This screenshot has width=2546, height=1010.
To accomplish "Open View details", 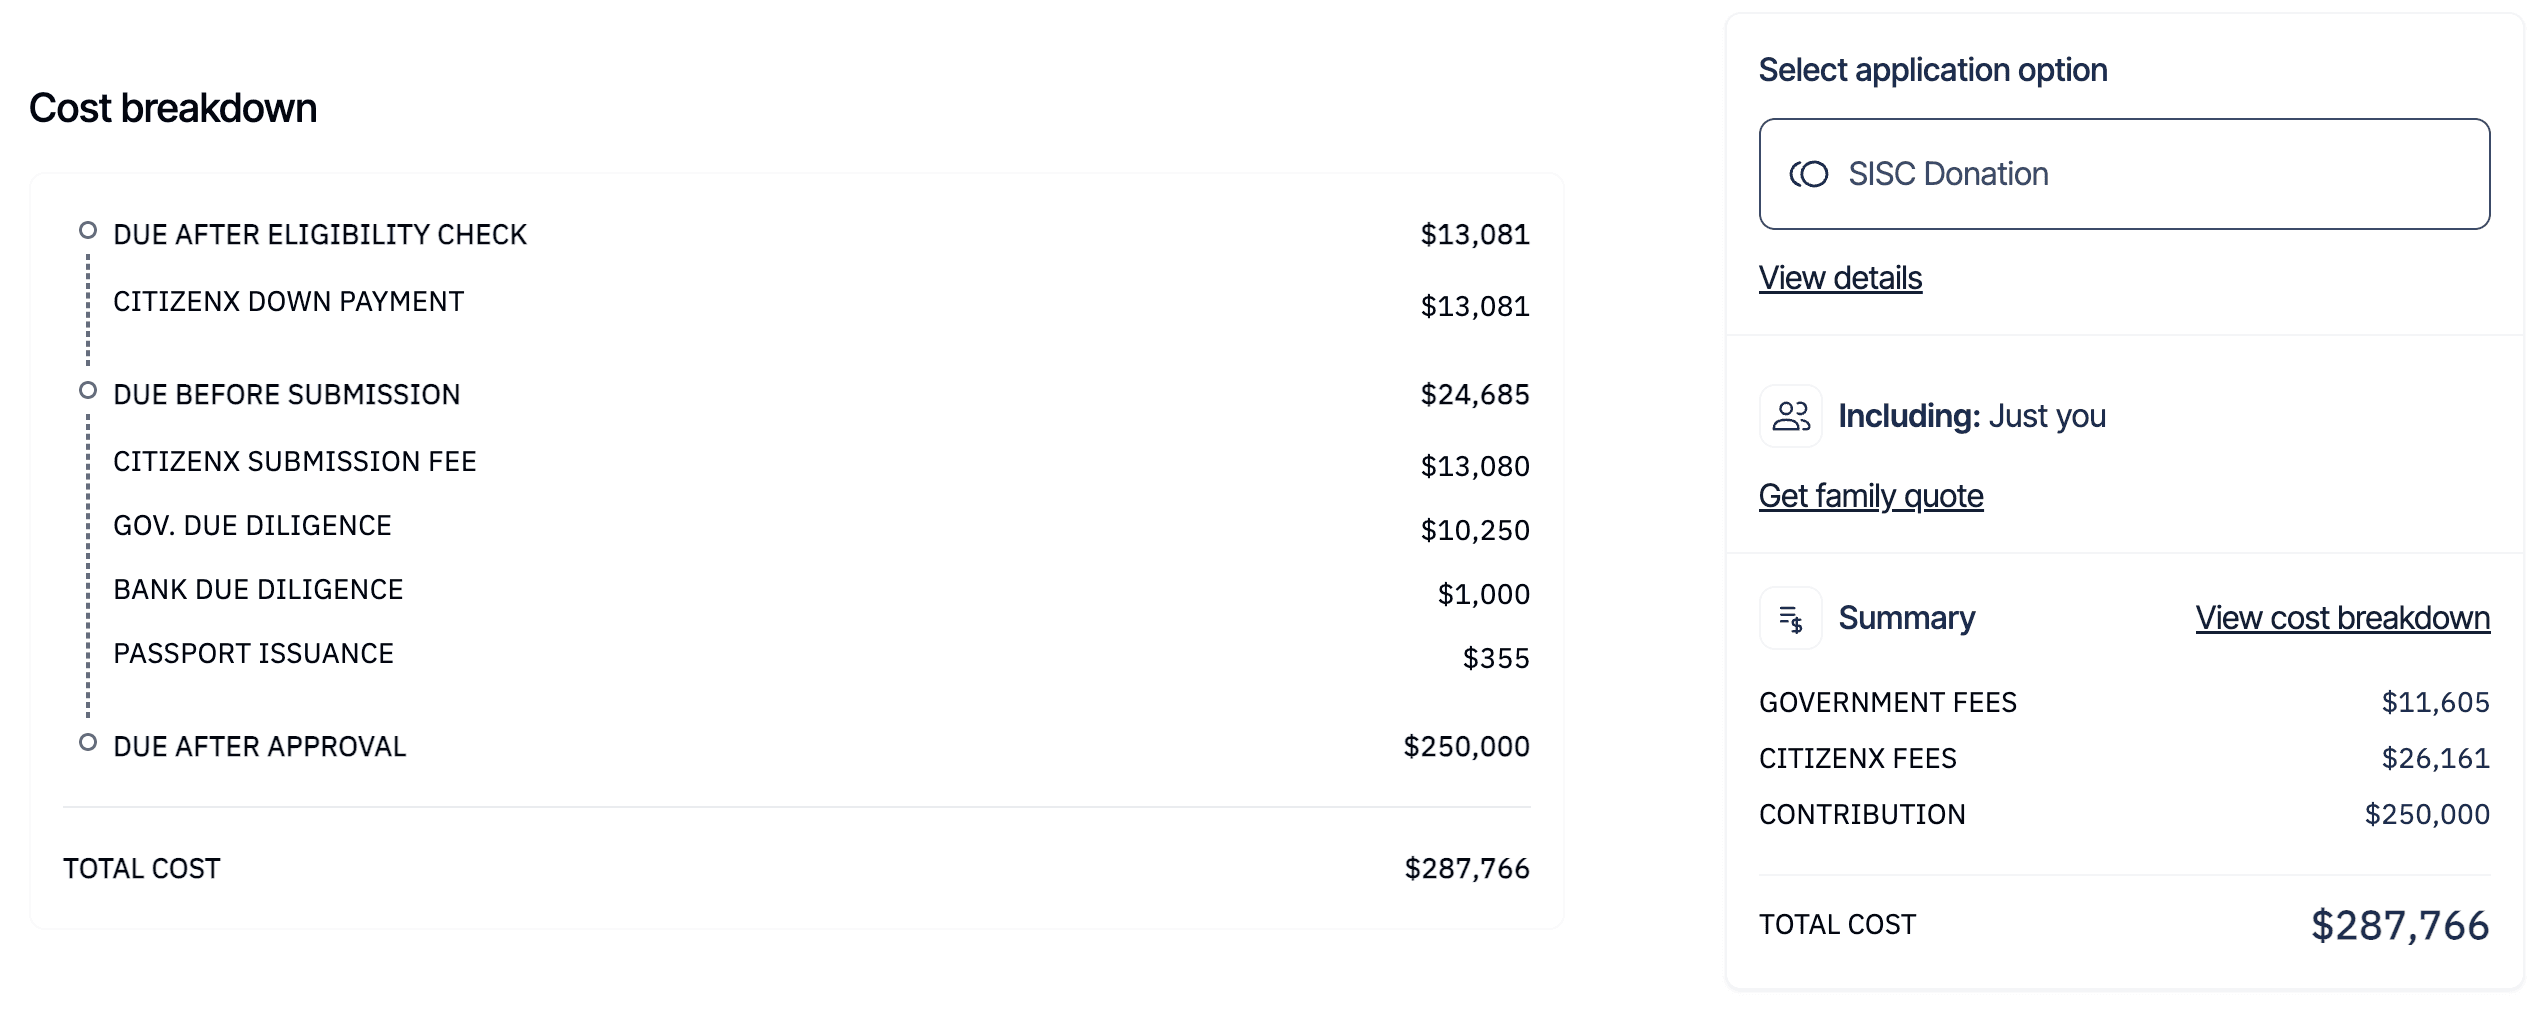I will click(1840, 277).
